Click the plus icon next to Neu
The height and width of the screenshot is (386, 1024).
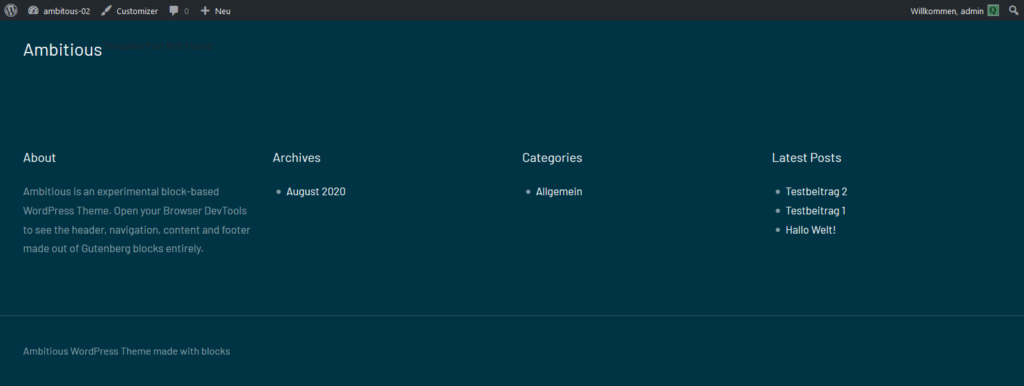point(205,10)
